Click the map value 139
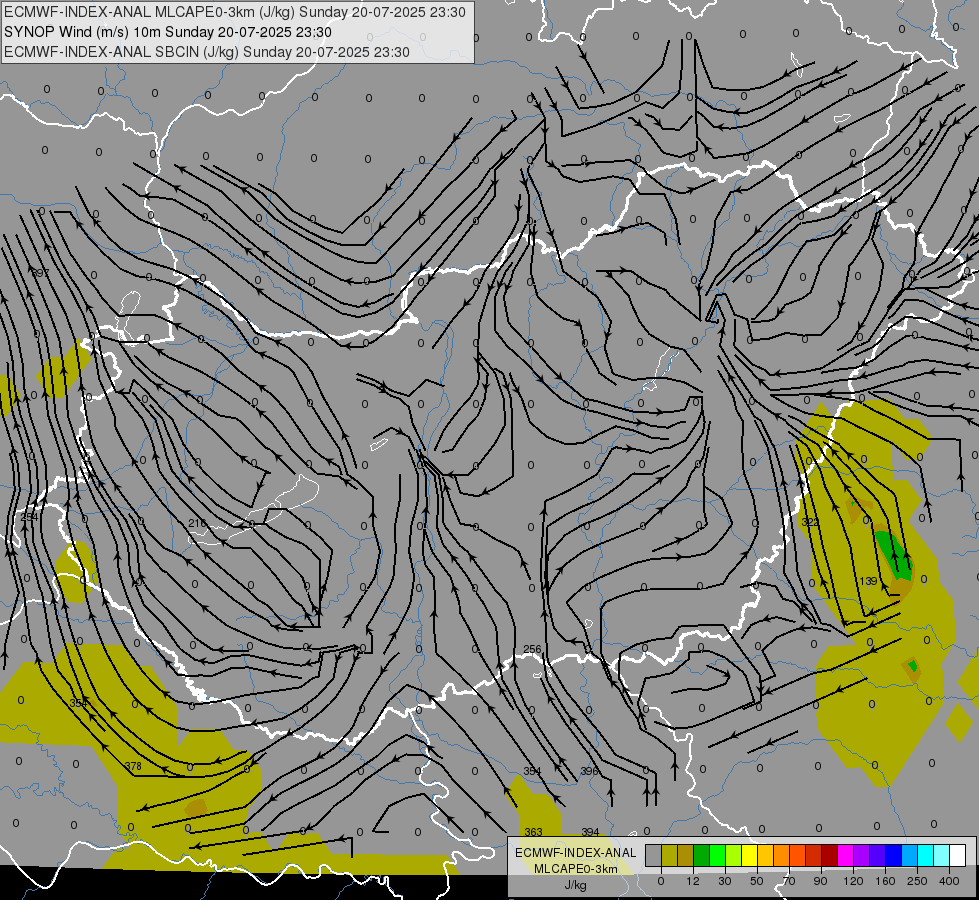Screen dimensions: 979x900 pos(868,581)
